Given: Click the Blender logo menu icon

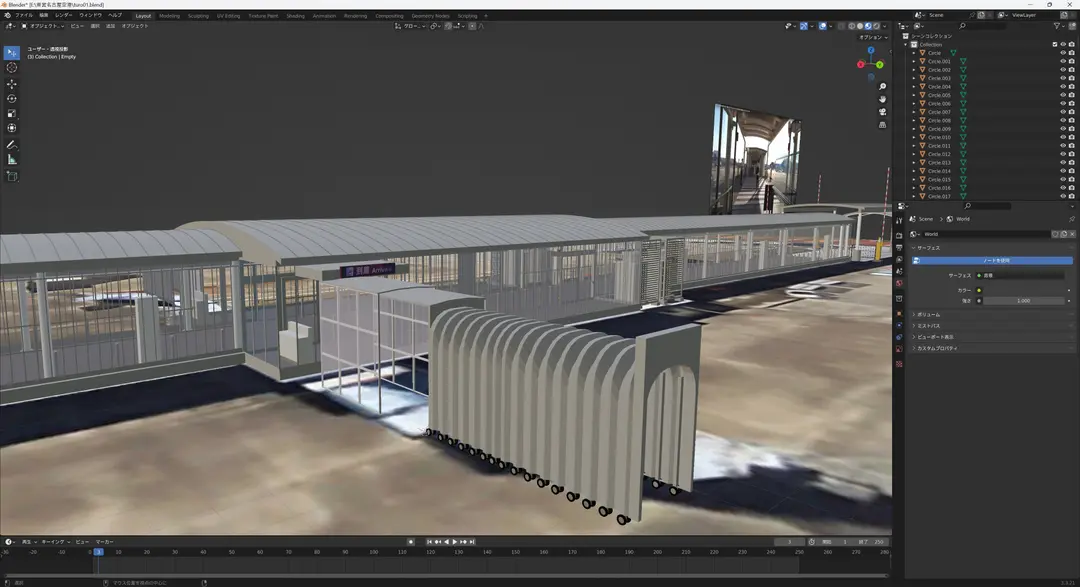Looking at the screenshot, I should [x=7, y=15].
